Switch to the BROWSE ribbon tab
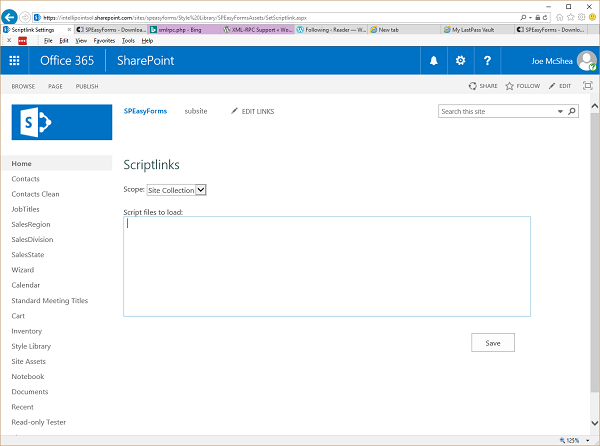Image resolution: width=600 pixels, height=446 pixels. [23, 86]
